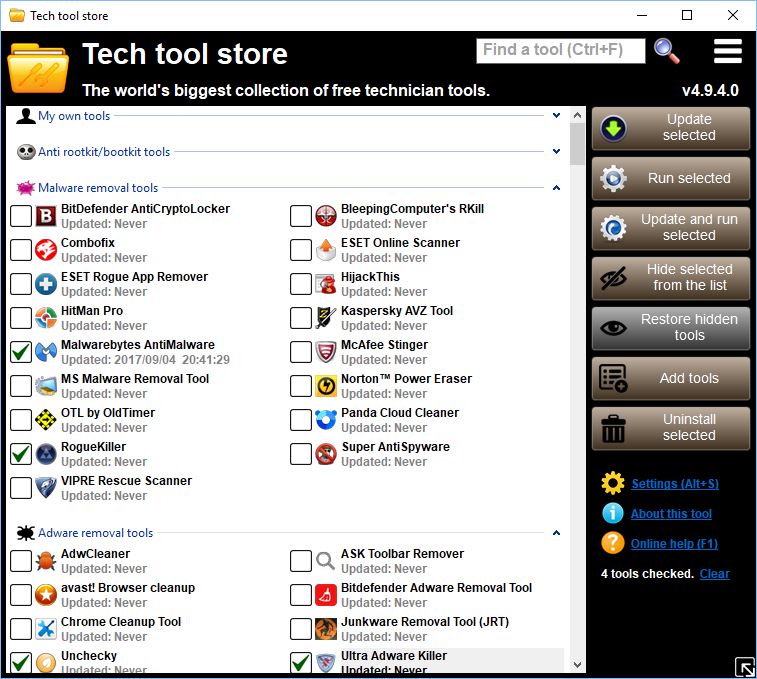
Task: Select the ESET Online Scanner name
Action: 400,242
